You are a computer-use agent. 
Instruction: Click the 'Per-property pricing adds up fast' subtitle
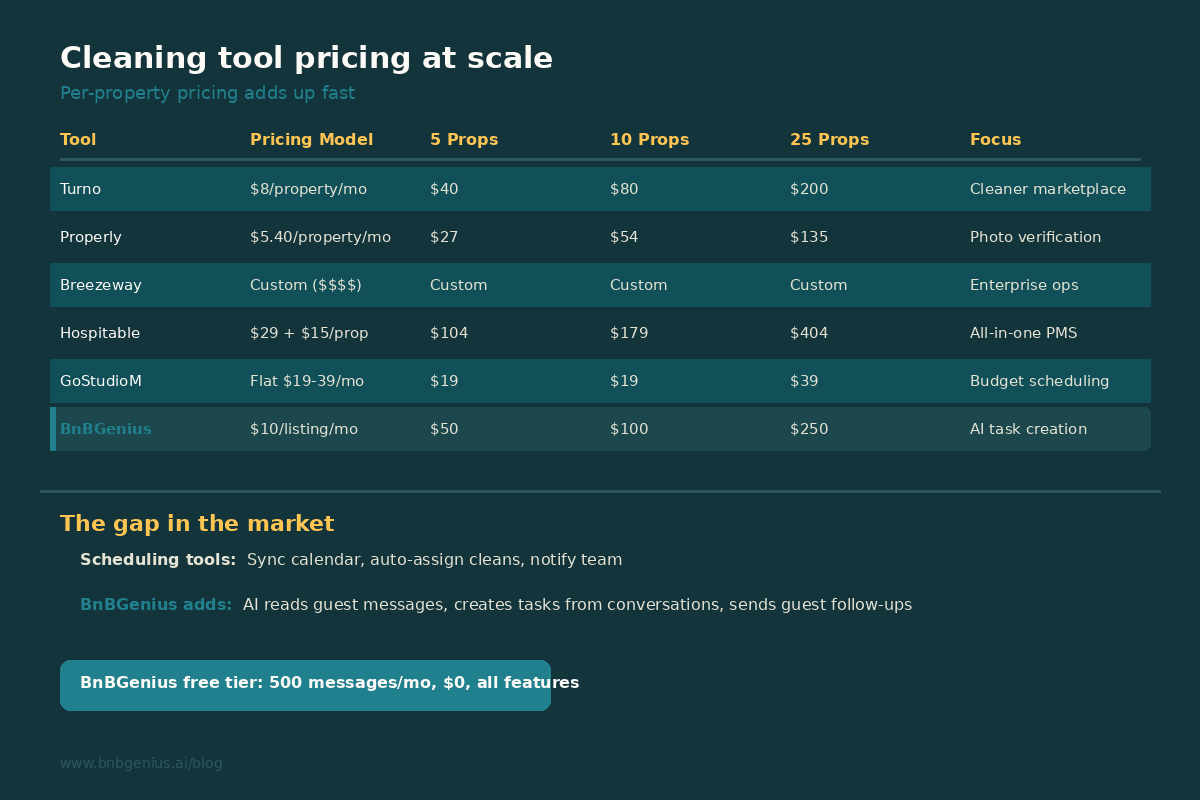coord(207,94)
